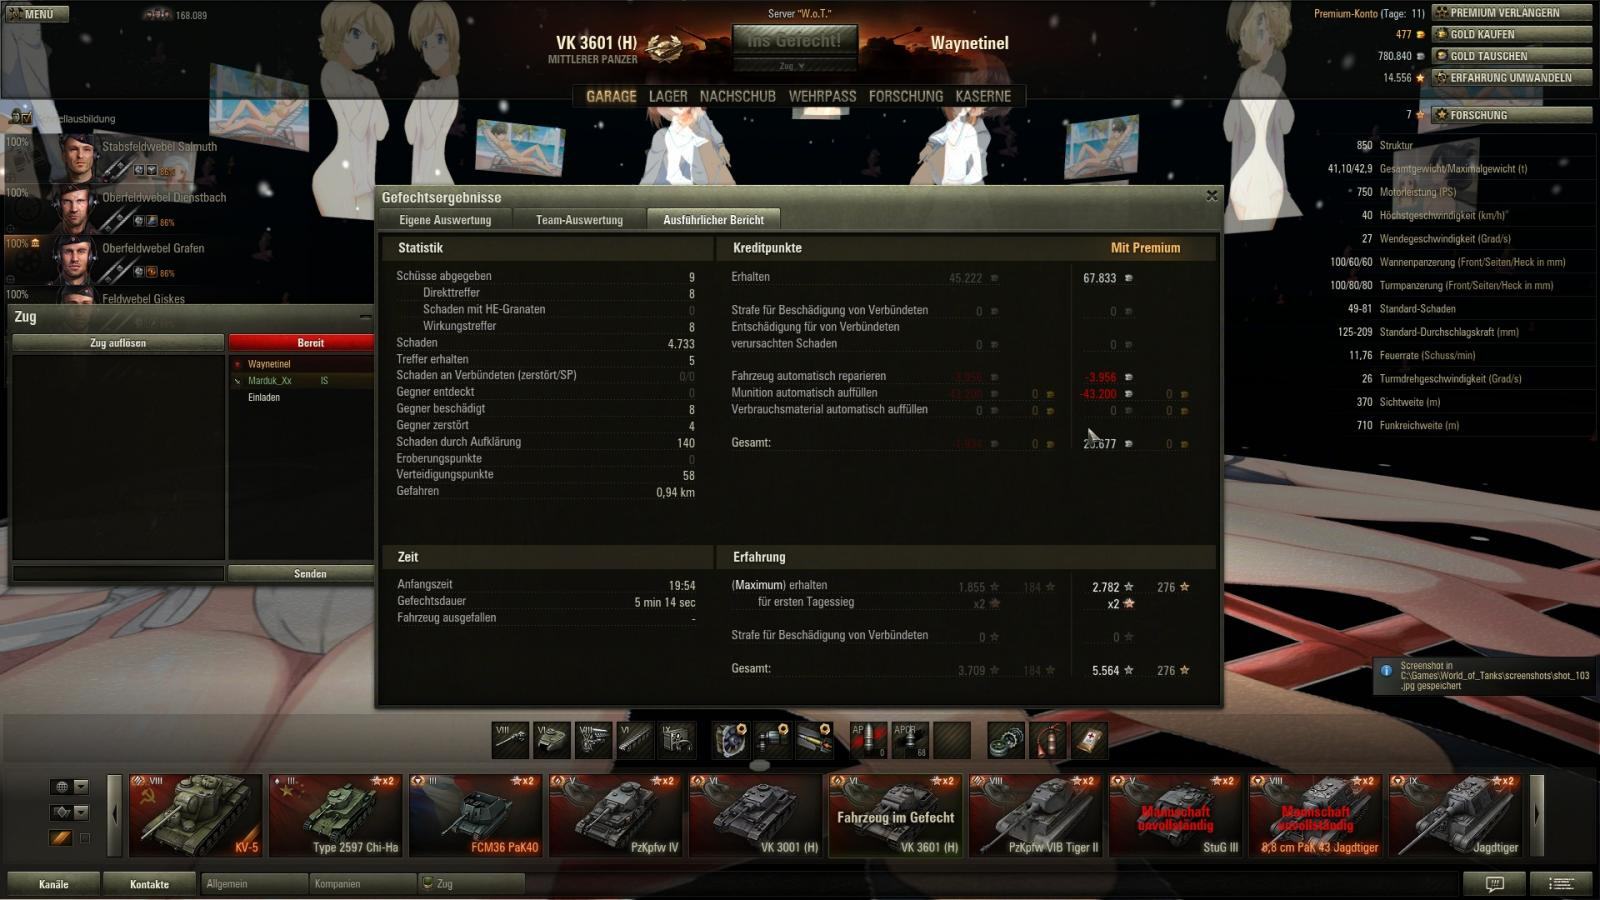Select the empty third ammunition slot
Viewport: 1600px width, 900px height.
(x=952, y=740)
